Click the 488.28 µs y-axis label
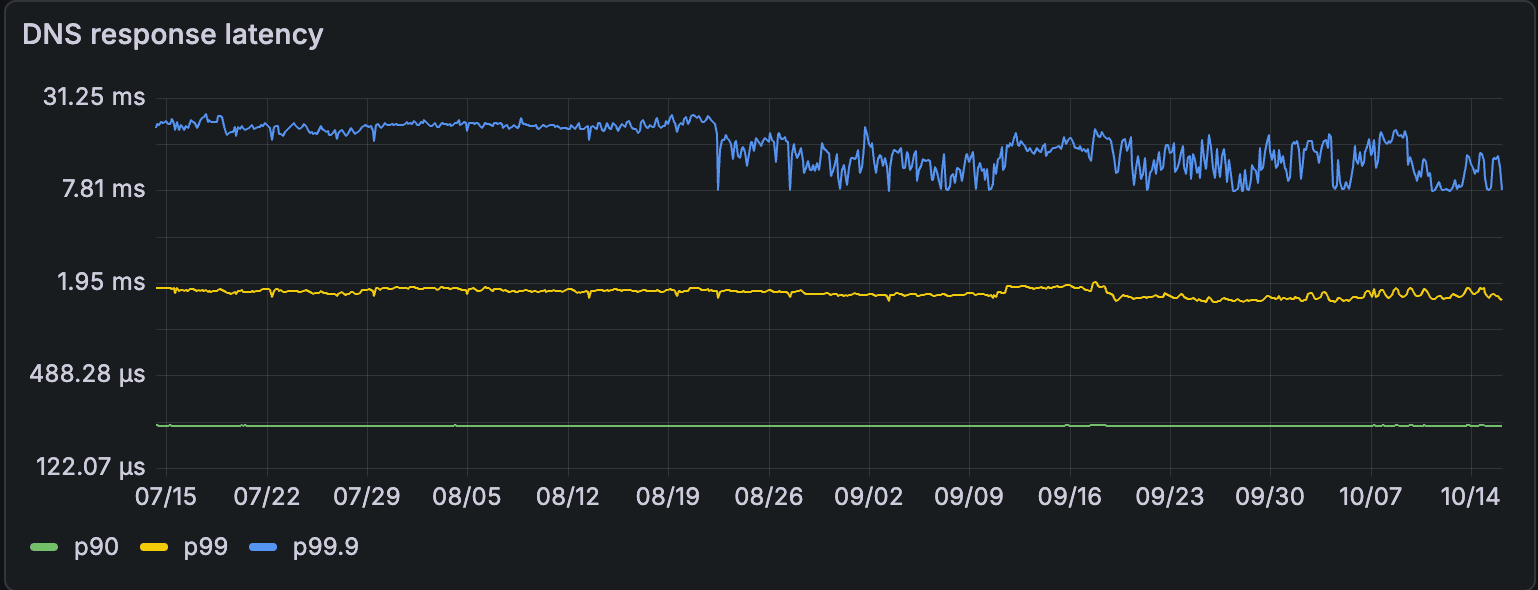The height and width of the screenshot is (590, 1538). pos(87,375)
